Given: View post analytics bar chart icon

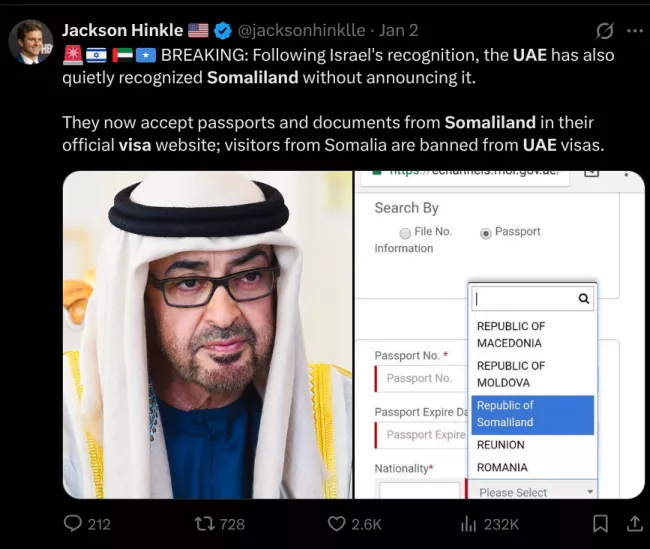Looking at the screenshot, I should pyautogui.click(x=468, y=525).
